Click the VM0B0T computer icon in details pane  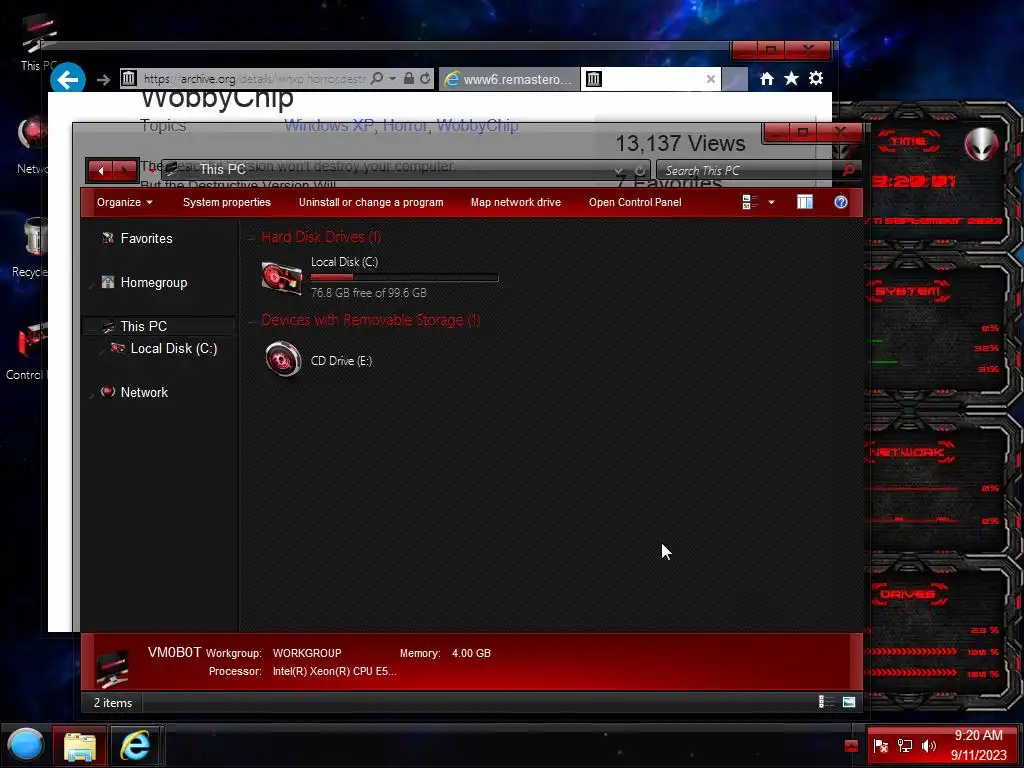click(112, 667)
